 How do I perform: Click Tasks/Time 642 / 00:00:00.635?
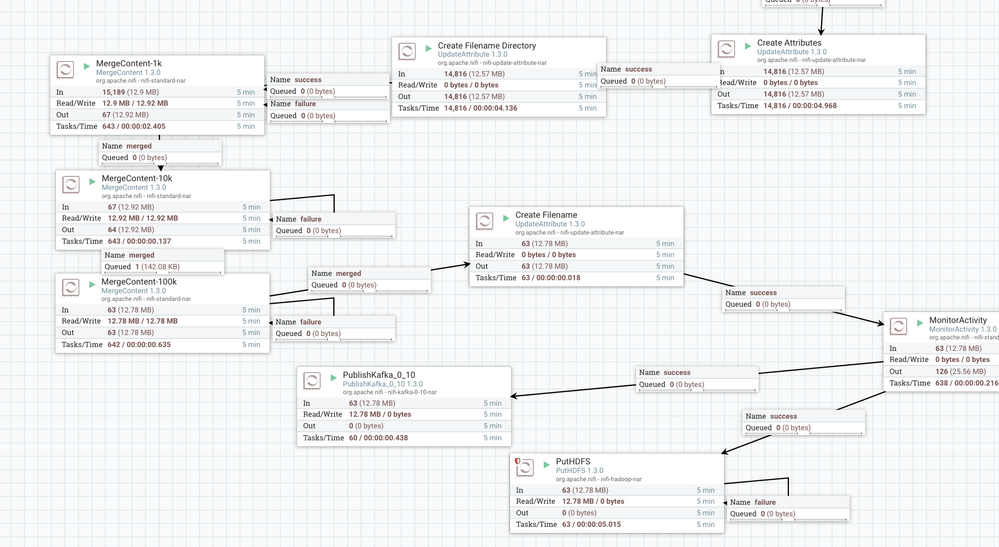(140, 345)
